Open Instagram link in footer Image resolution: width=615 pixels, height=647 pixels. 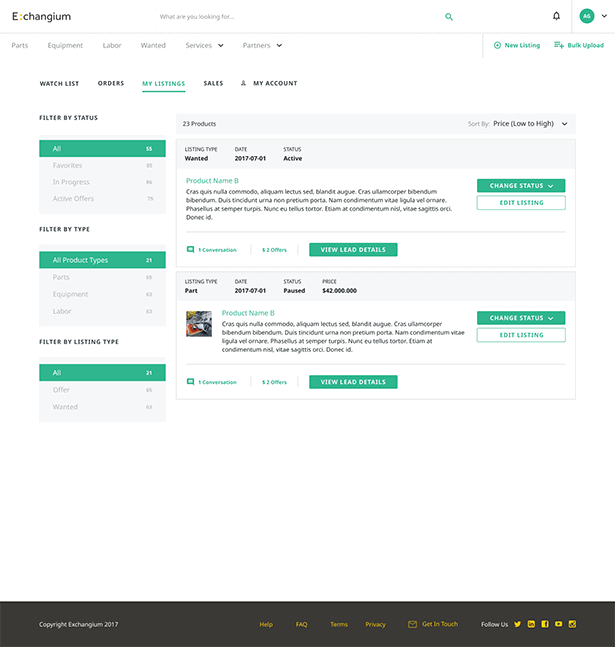pyautogui.click(x=572, y=624)
